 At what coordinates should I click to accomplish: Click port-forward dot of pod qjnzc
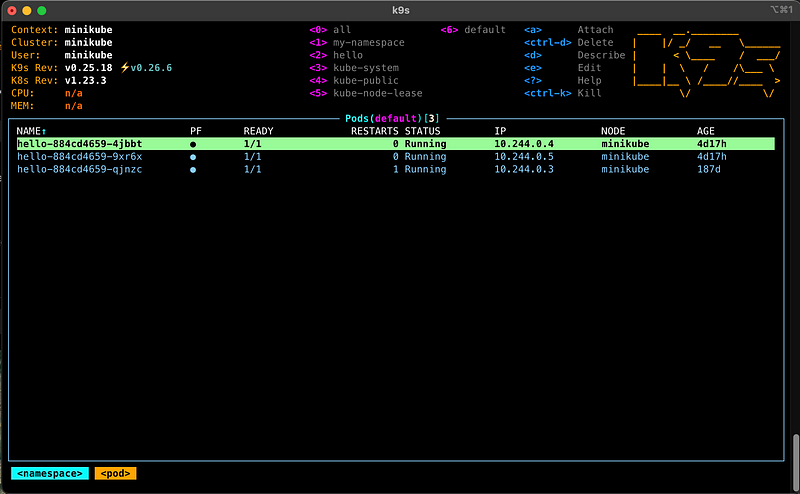(193, 170)
